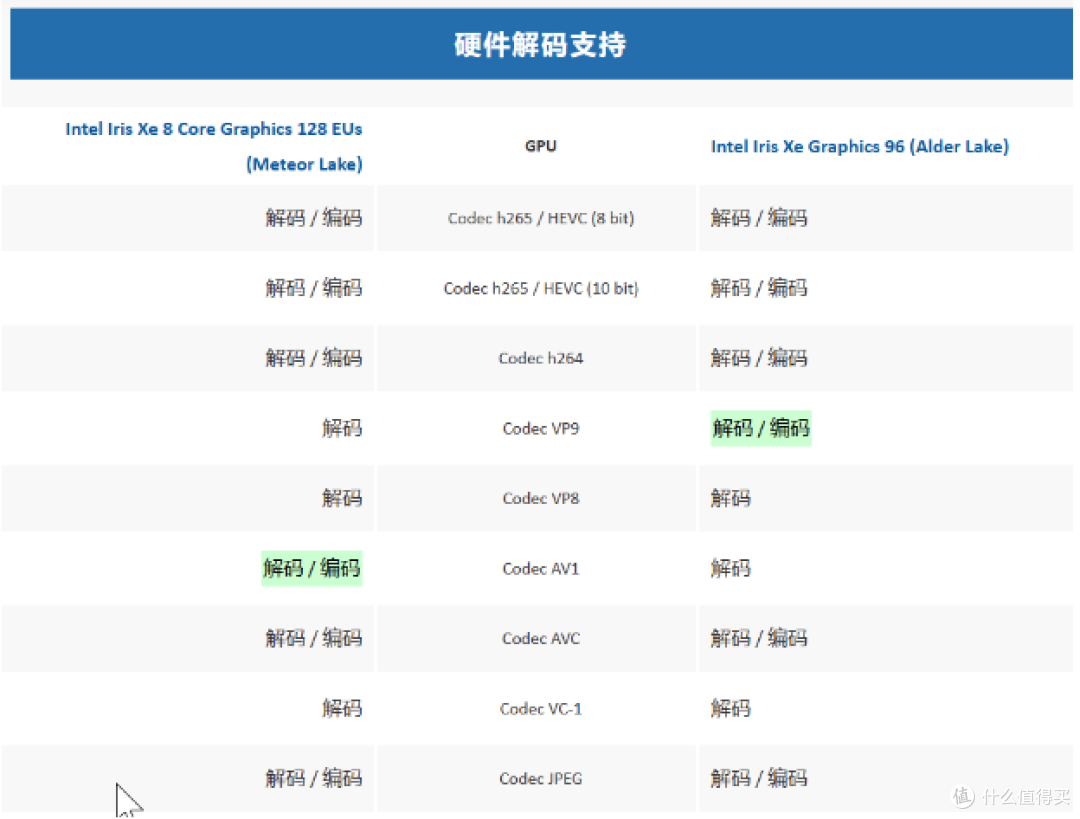Select the Codec AVC label
Viewport: 1080px width, 819px height.
[x=541, y=639]
